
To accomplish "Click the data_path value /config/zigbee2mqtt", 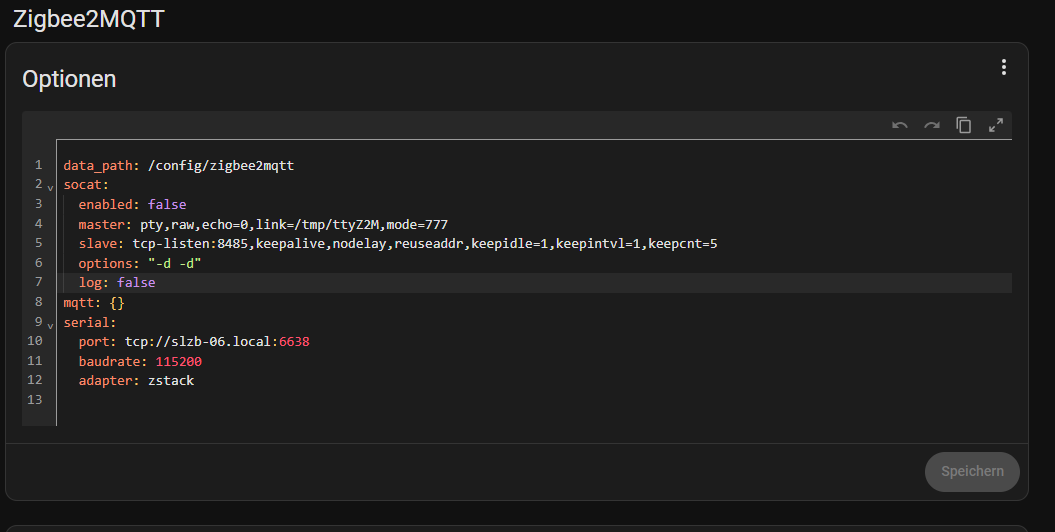I will point(221,165).
